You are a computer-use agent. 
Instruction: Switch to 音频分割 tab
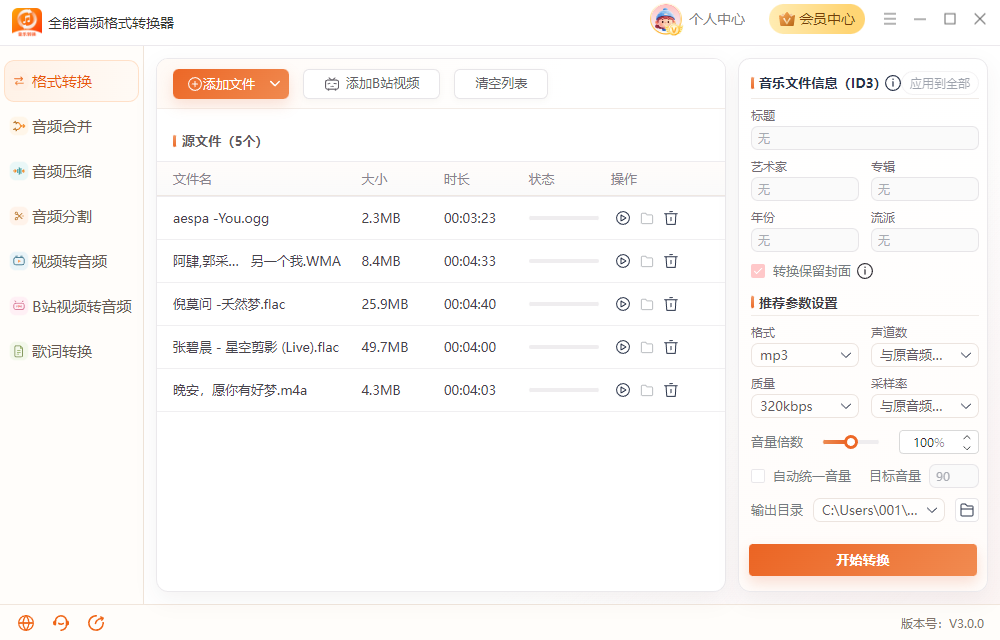pyautogui.click(x=71, y=217)
